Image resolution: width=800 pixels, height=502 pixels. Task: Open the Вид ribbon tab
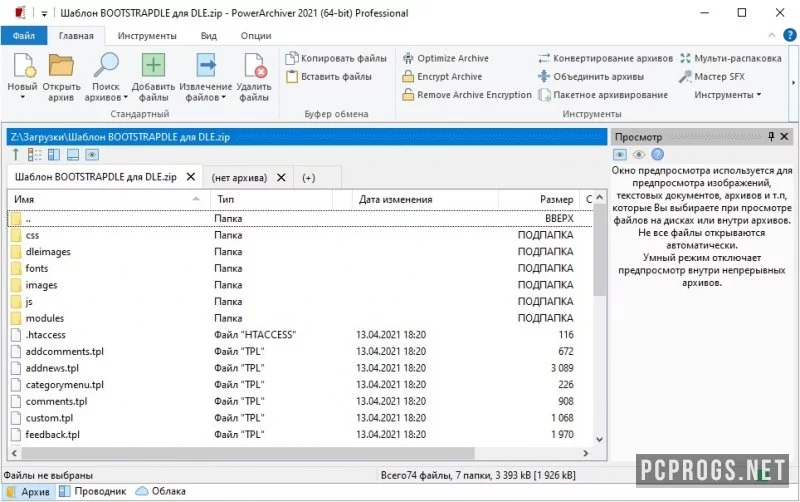pos(209,36)
